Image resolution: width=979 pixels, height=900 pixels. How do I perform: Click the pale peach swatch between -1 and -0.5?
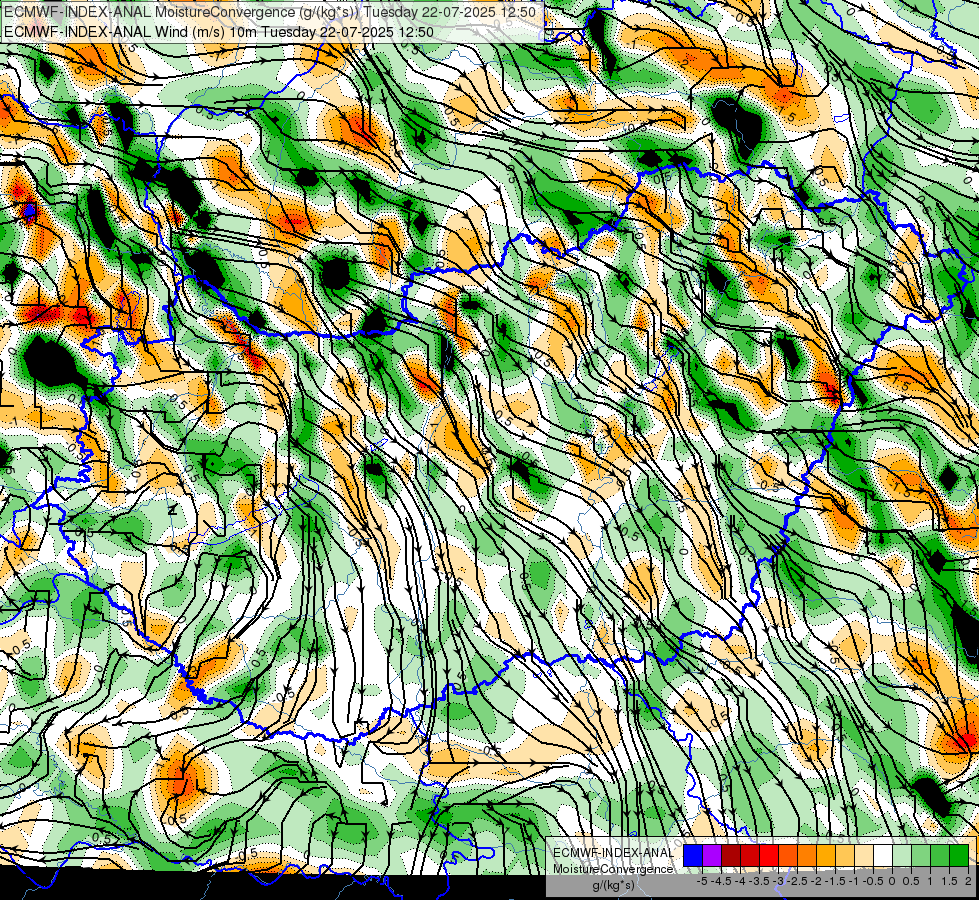[x=864, y=855]
